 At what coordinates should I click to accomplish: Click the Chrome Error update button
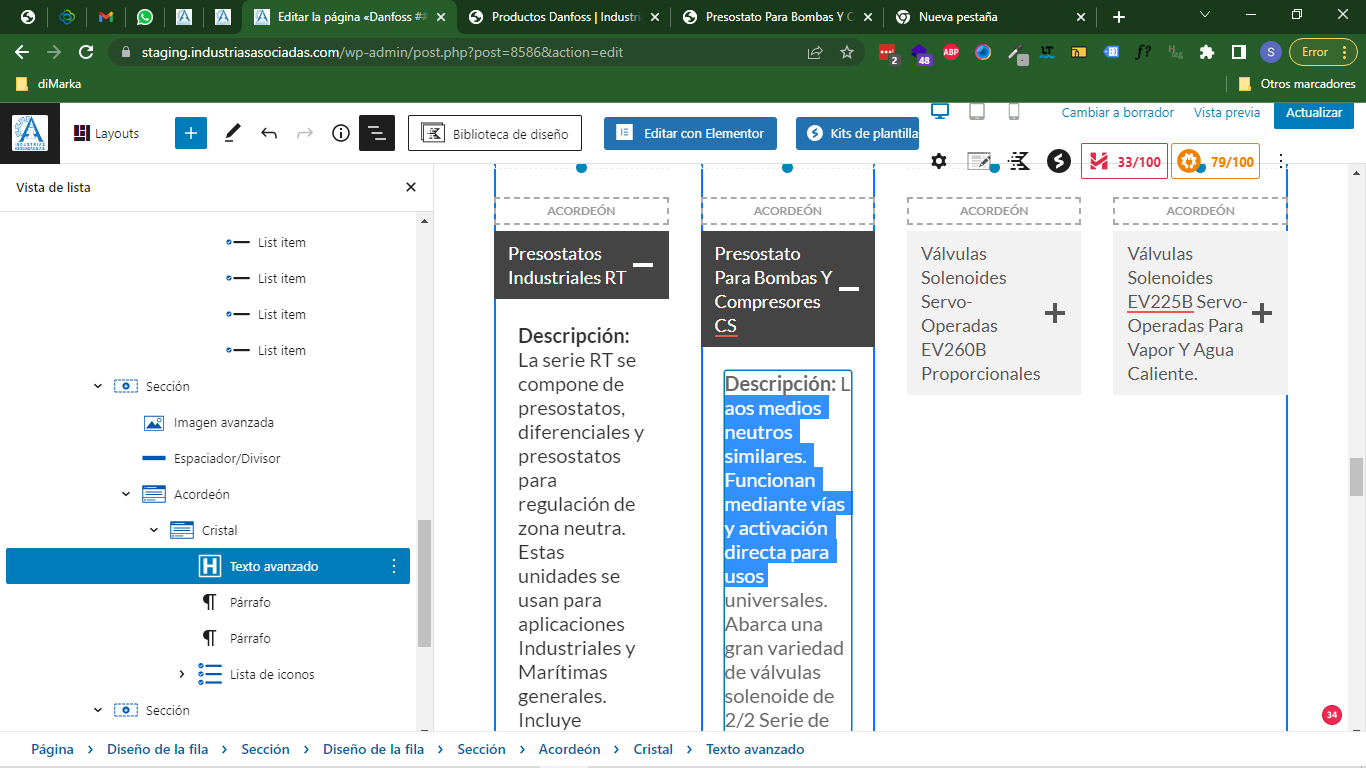tap(1323, 52)
